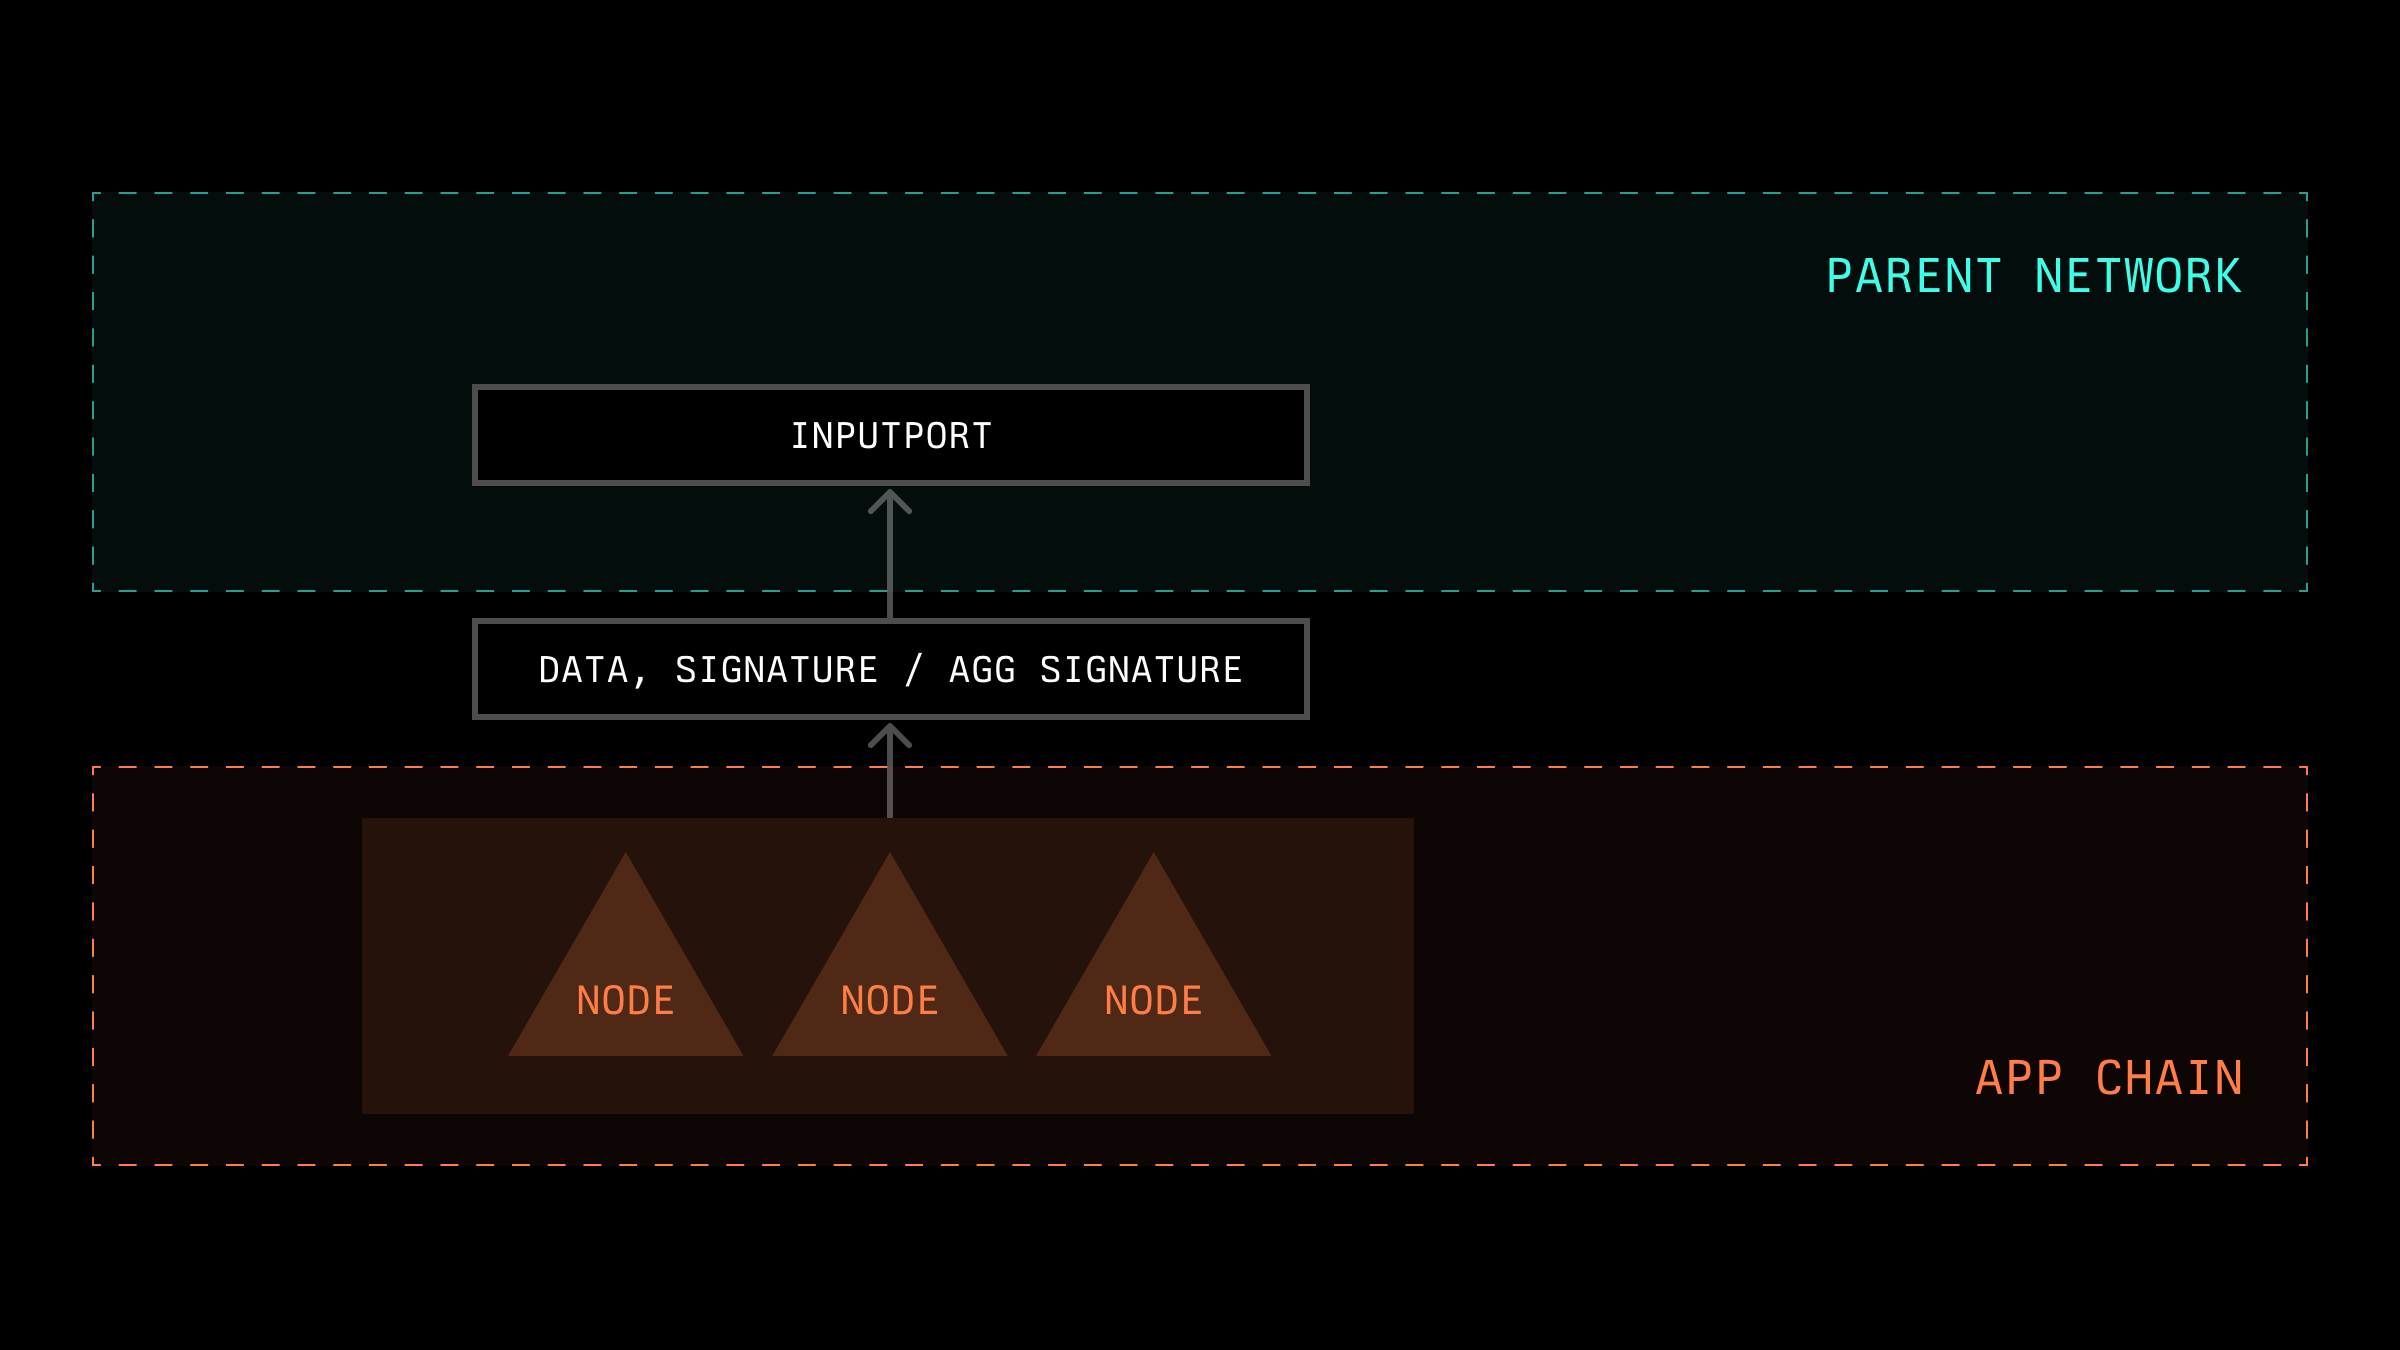Click the word DATA in the signature box
2400x1350 pixels.
[x=583, y=670]
